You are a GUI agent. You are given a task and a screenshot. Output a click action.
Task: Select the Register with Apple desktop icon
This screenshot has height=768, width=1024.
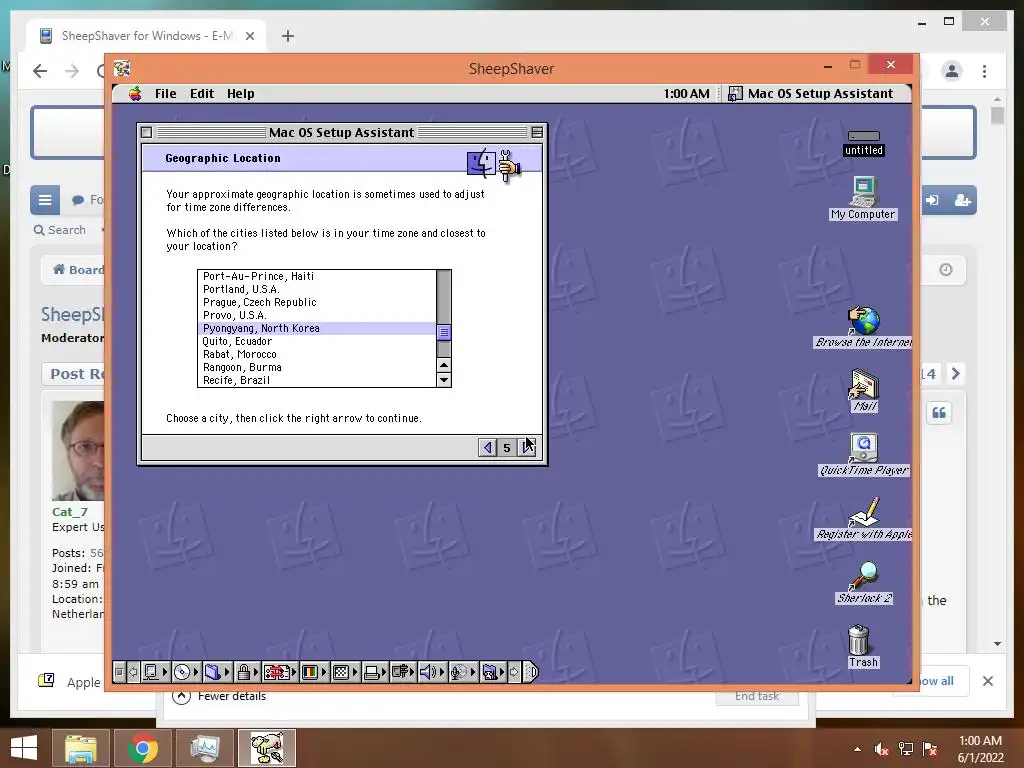pyautogui.click(x=863, y=519)
